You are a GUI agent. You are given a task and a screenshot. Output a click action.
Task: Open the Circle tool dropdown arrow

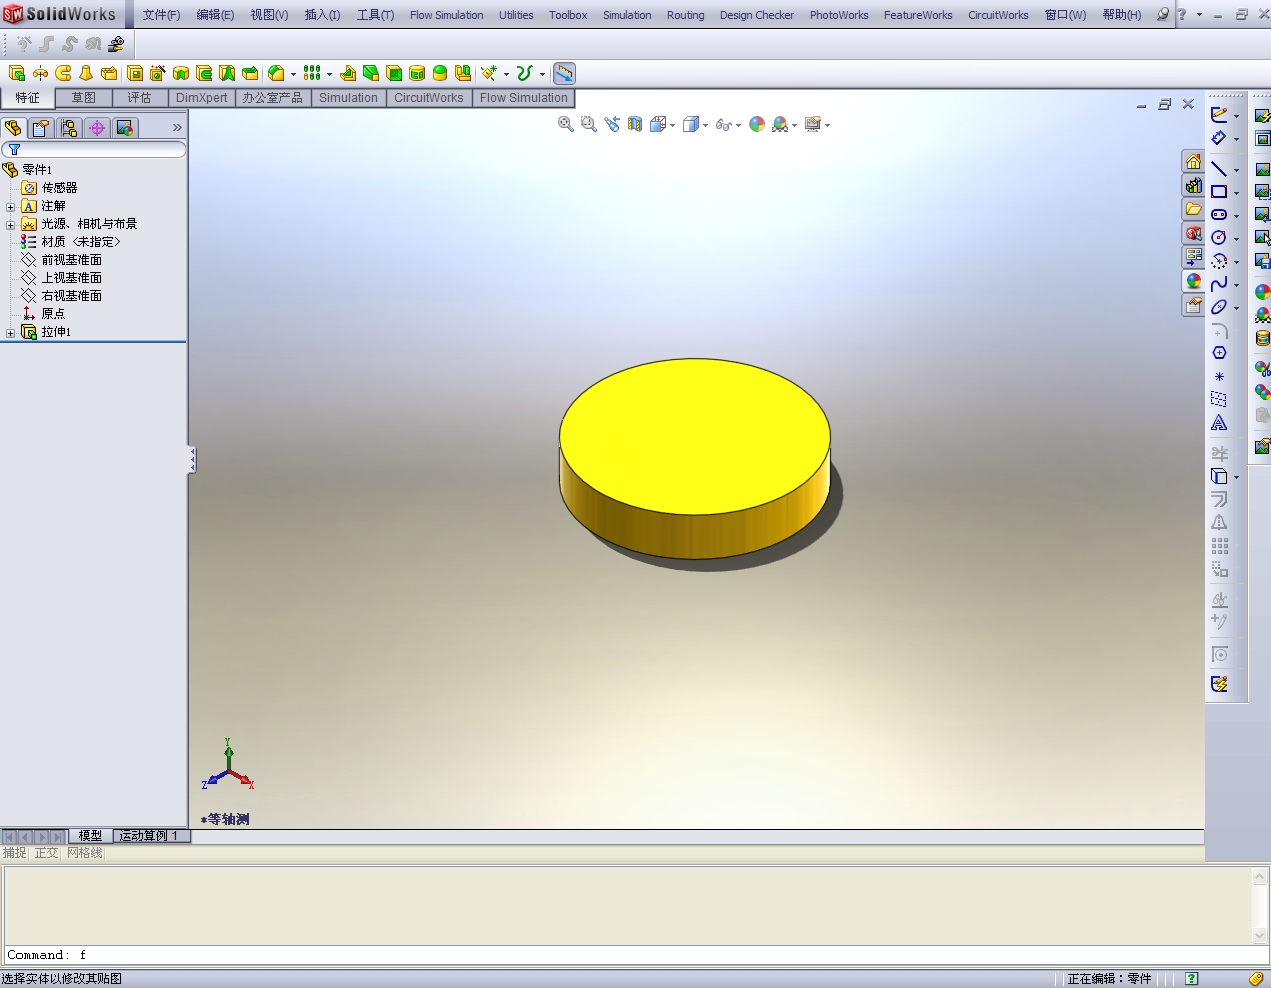click(1237, 239)
